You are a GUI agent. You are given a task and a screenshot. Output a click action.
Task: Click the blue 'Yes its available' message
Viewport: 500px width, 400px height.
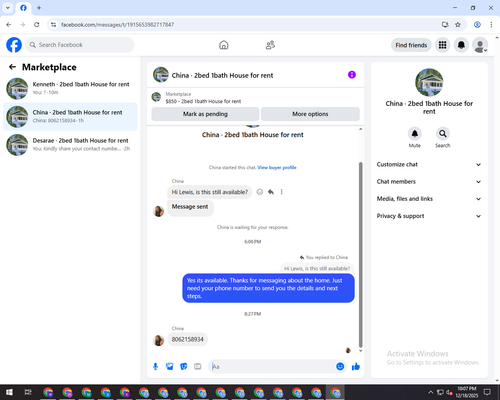point(268,288)
